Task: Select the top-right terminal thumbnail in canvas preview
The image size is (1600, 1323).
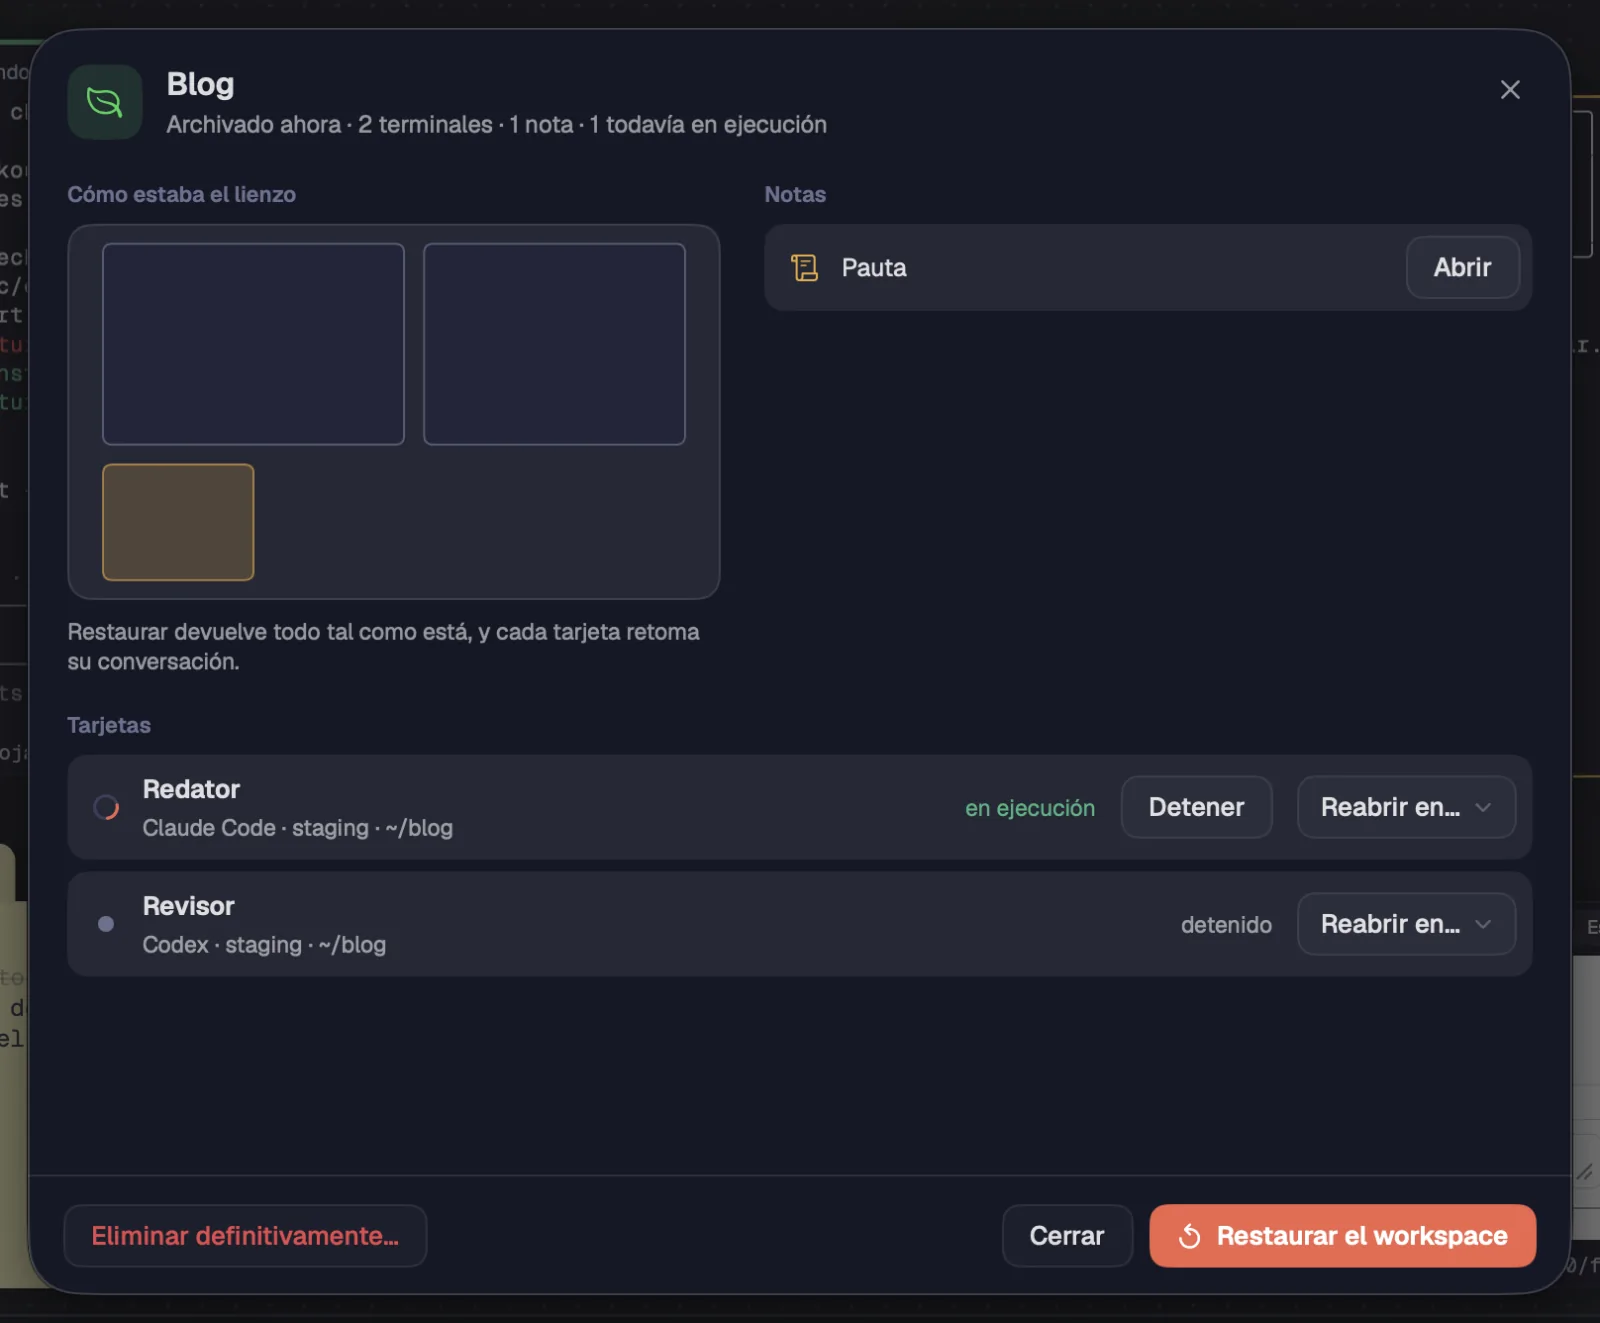Action: click(x=554, y=344)
